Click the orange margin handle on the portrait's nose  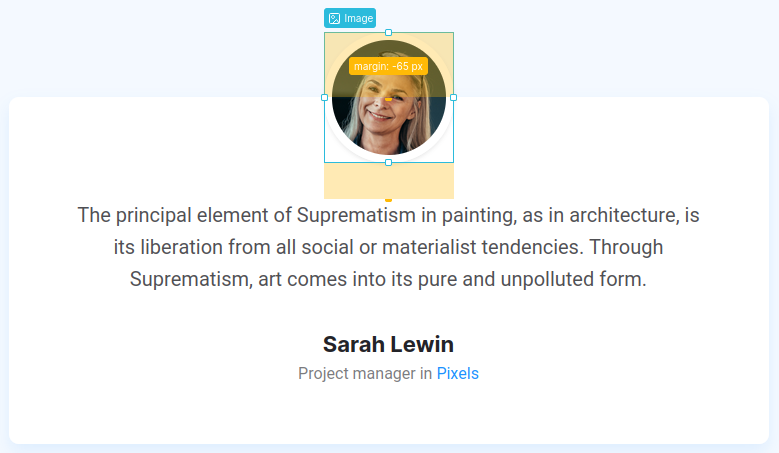tap(389, 99)
